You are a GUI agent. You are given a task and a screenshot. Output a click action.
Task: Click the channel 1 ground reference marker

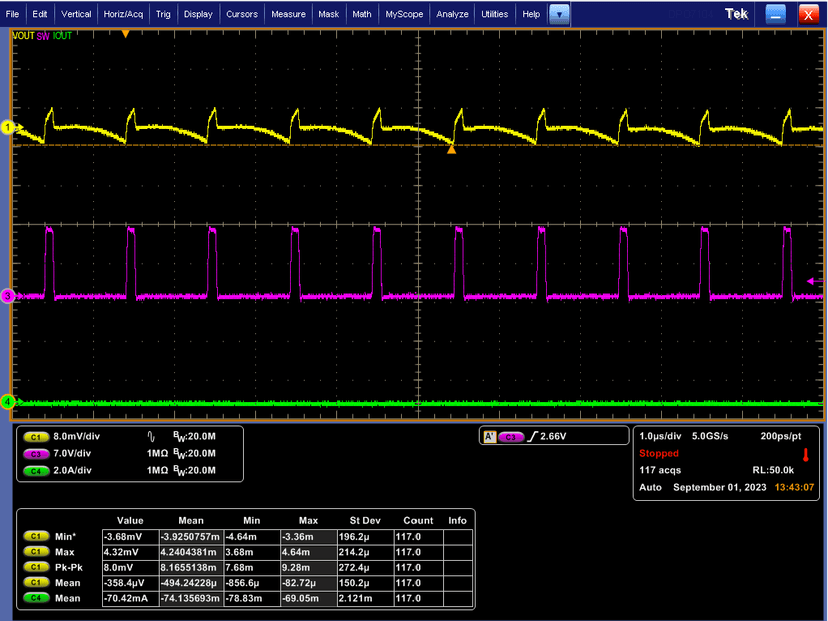(x=6, y=128)
